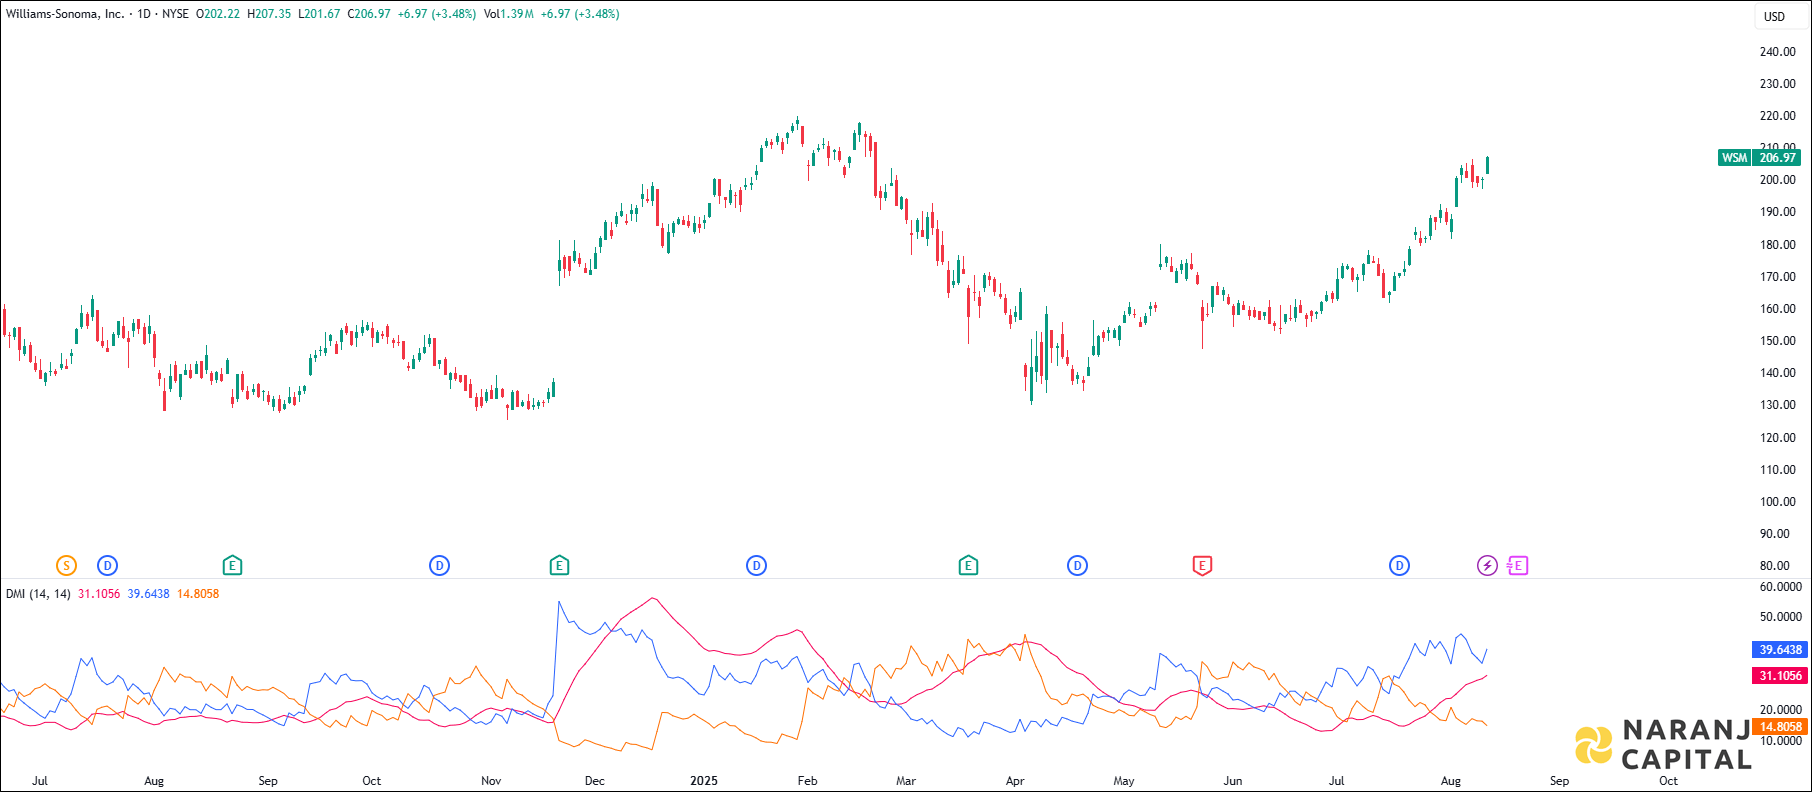Screen dimensions: 1812x792
Task: Click the Jun label on the time axis
Action: tap(1233, 781)
